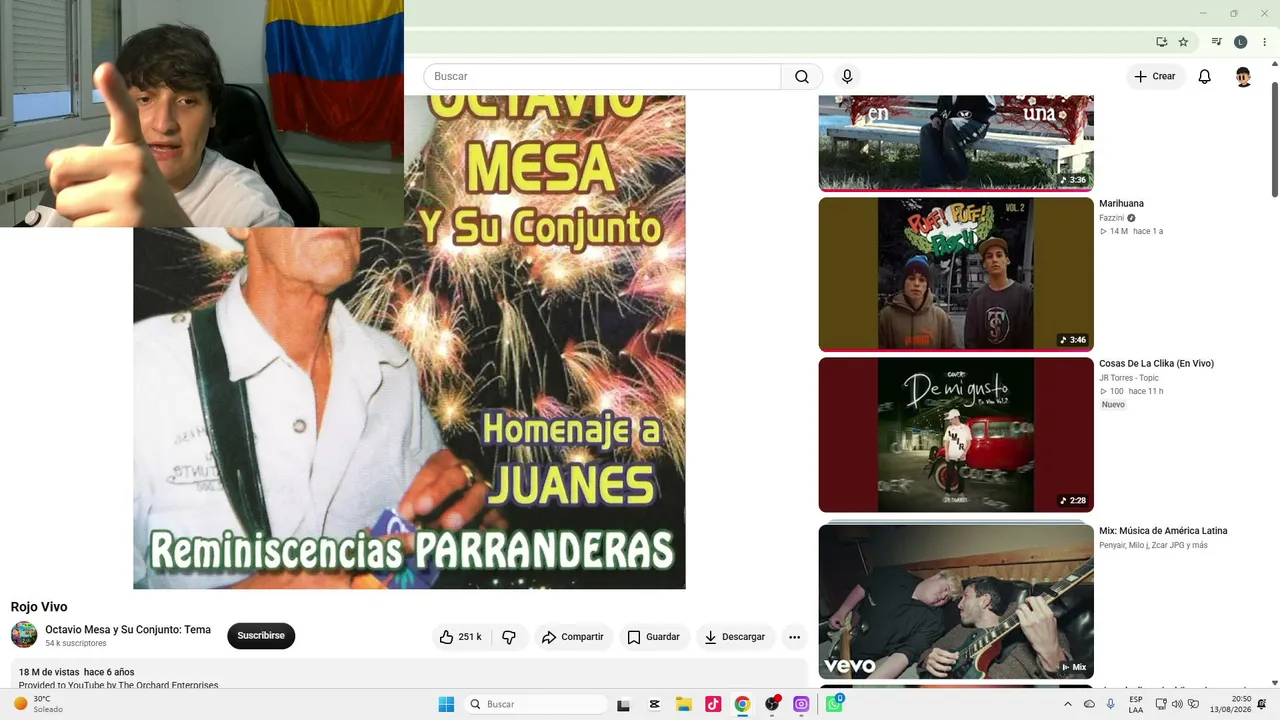This screenshot has height=720, width=1280.
Task: Click Mix: Música de América Latina title
Action: tap(1163, 531)
